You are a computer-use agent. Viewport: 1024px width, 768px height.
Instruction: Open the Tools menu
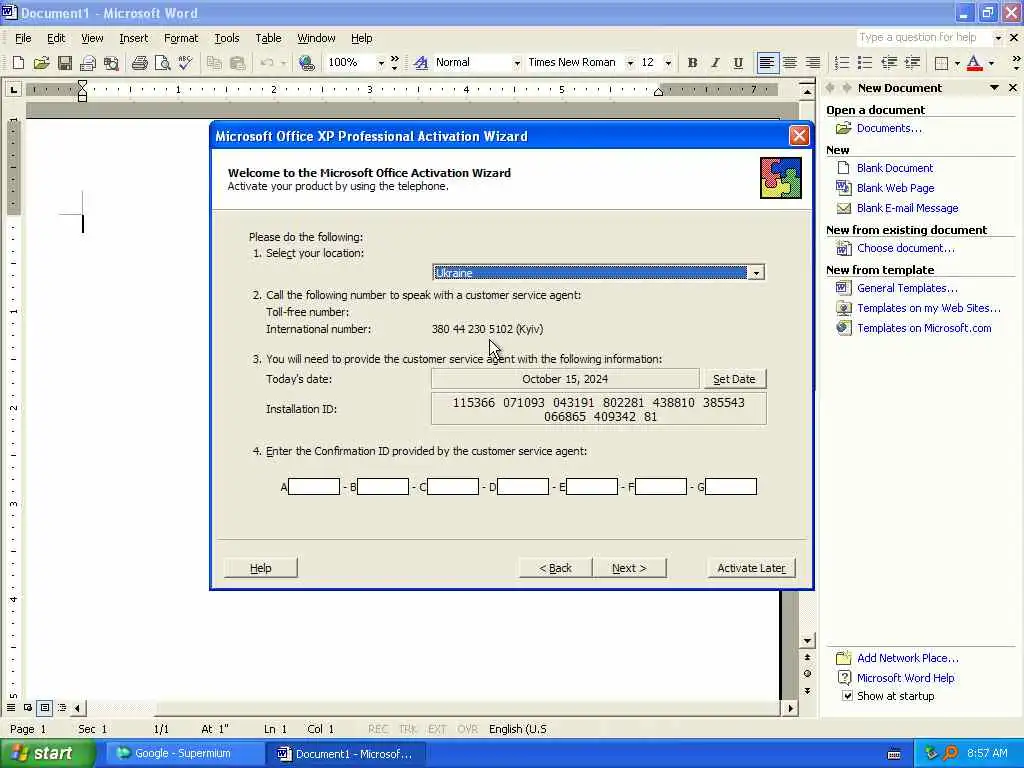(x=227, y=39)
